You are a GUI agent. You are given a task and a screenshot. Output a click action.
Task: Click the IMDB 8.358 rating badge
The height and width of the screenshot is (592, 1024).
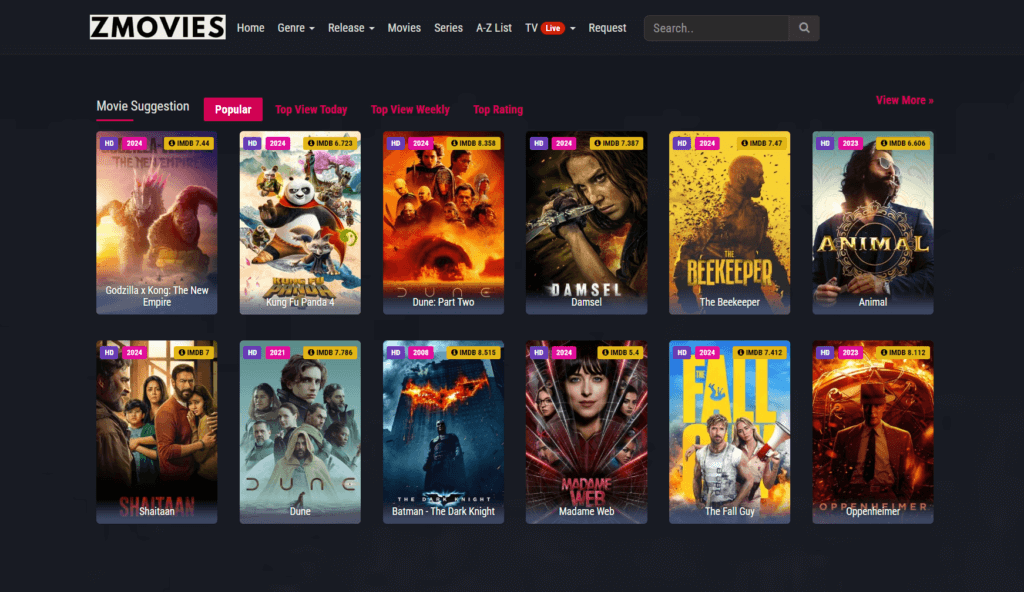[472, 143]
